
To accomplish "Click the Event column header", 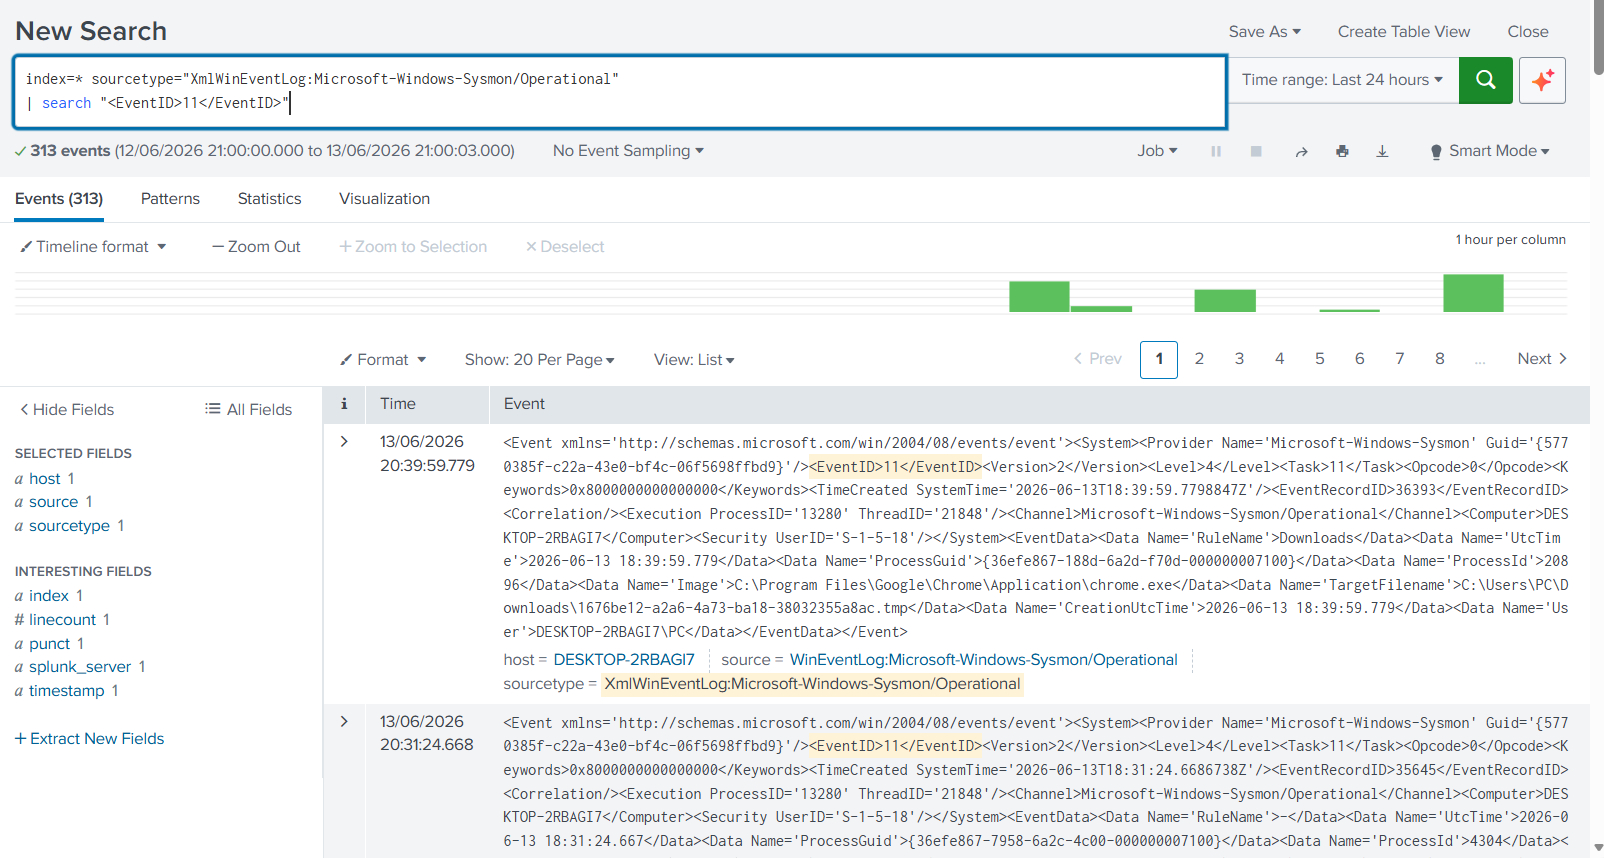I will (524, 404).
